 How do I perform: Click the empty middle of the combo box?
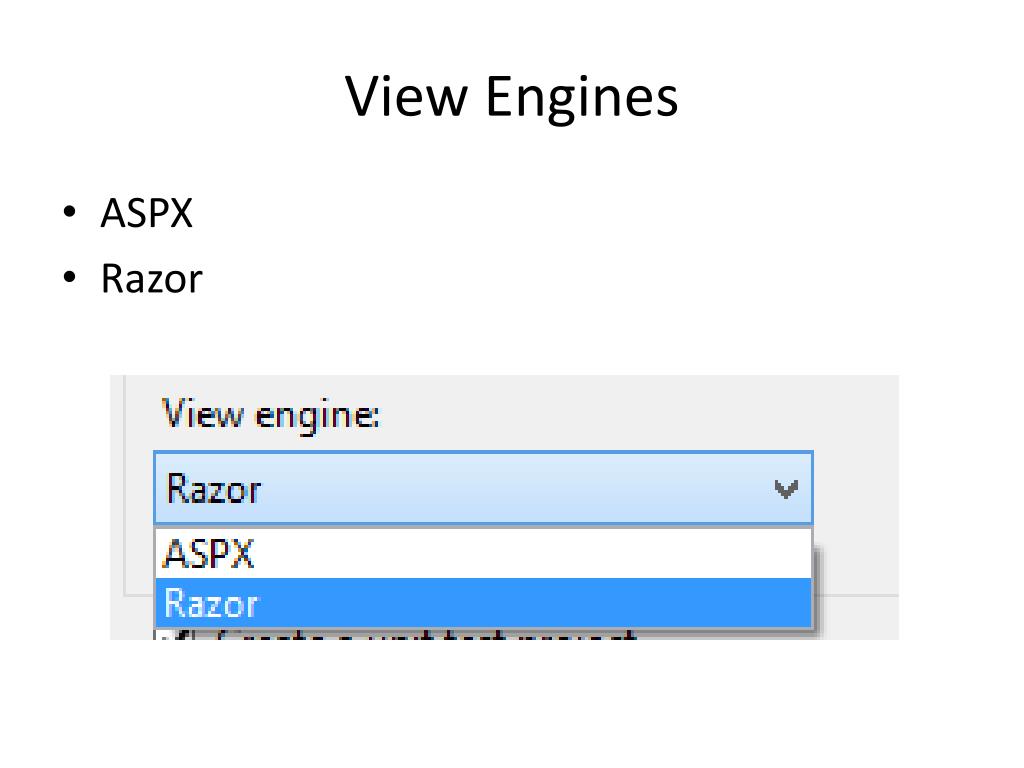click(516, 488)
